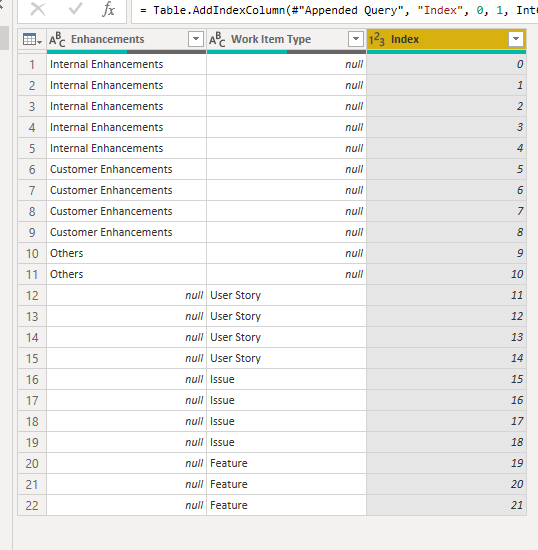Click Internal Enhancements cell in row 3
Screen dimensions: 538x550
[126, 106]
